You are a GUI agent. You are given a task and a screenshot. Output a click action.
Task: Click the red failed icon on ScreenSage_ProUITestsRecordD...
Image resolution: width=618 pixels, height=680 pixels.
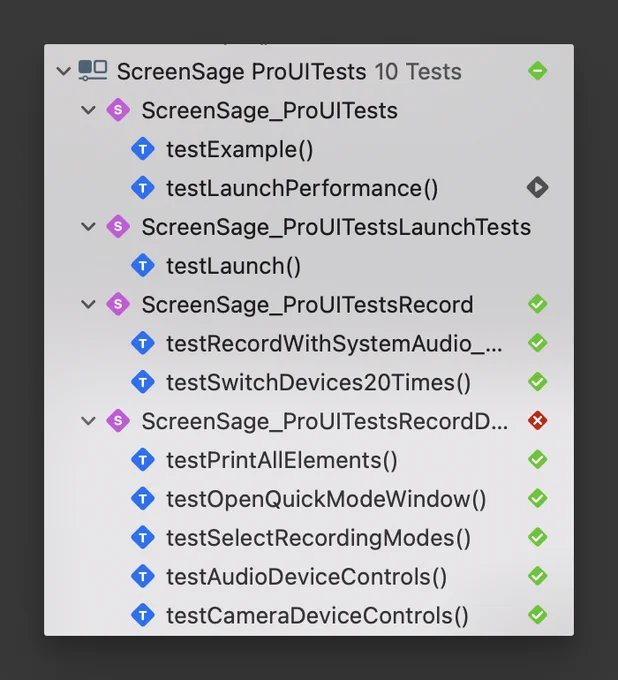[x=538, y=421]
